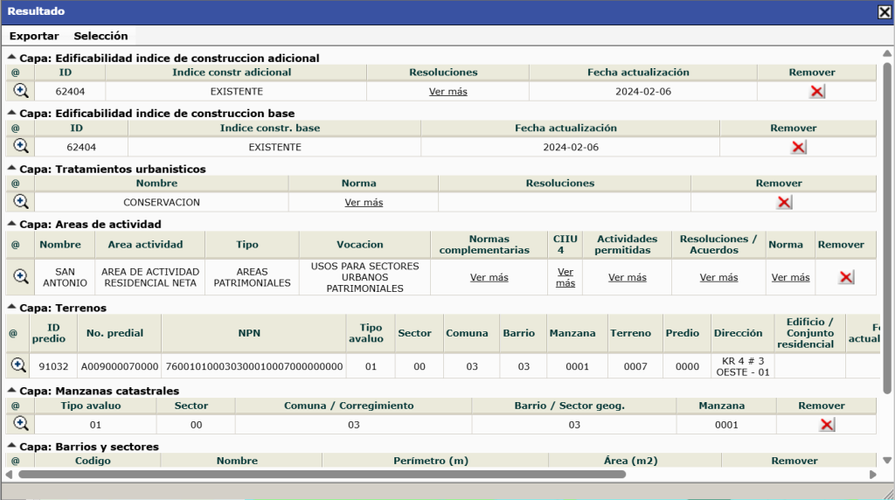Select the NPN value 760010100030300010007000000000

[x=254, y=366]
